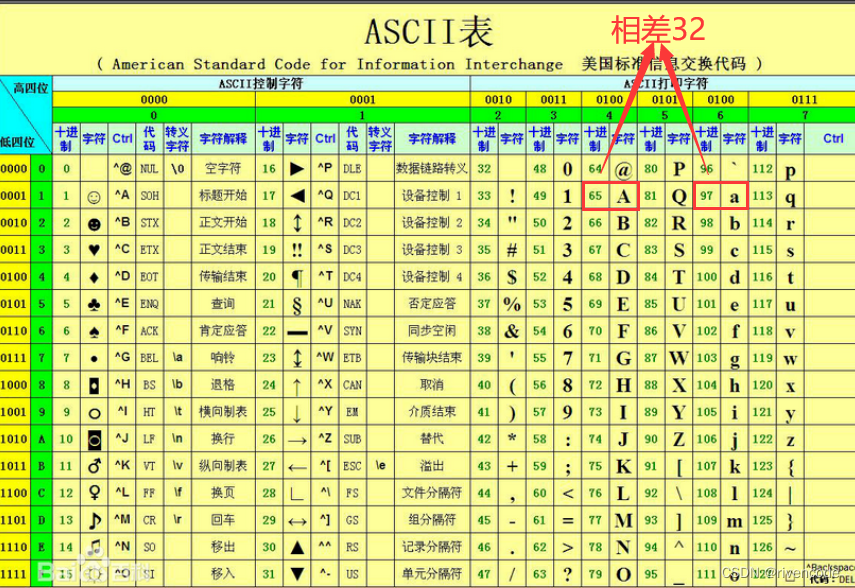Select the "正文开始" description cell
This screenshot has height=588, width=855.
222,223
